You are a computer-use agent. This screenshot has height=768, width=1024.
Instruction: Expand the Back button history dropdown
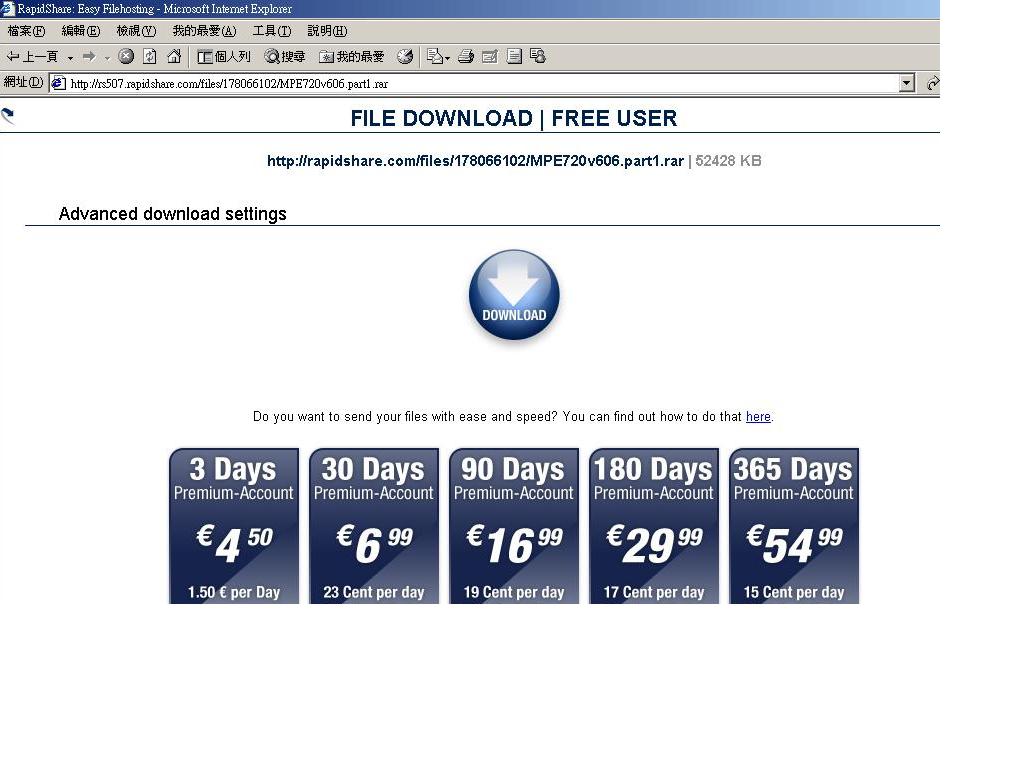pos(70,58)
